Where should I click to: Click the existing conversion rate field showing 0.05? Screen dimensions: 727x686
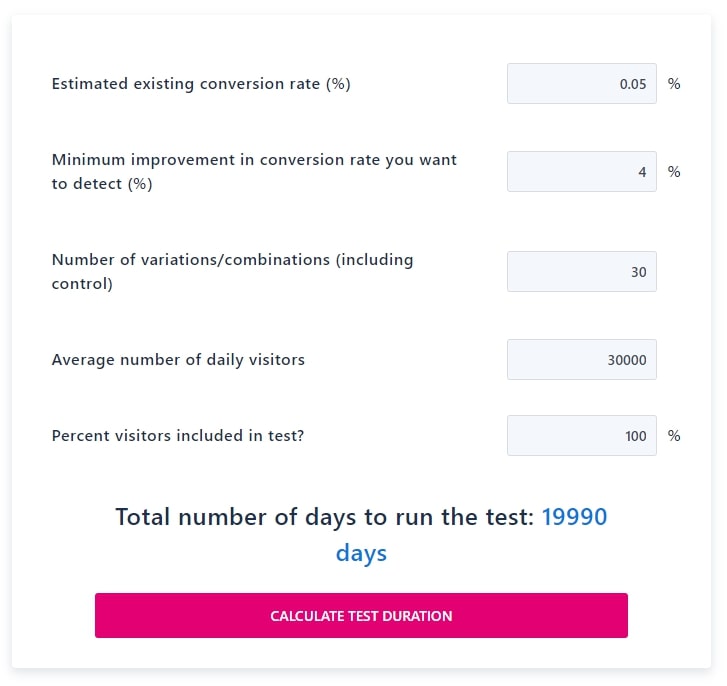point(581,83)
